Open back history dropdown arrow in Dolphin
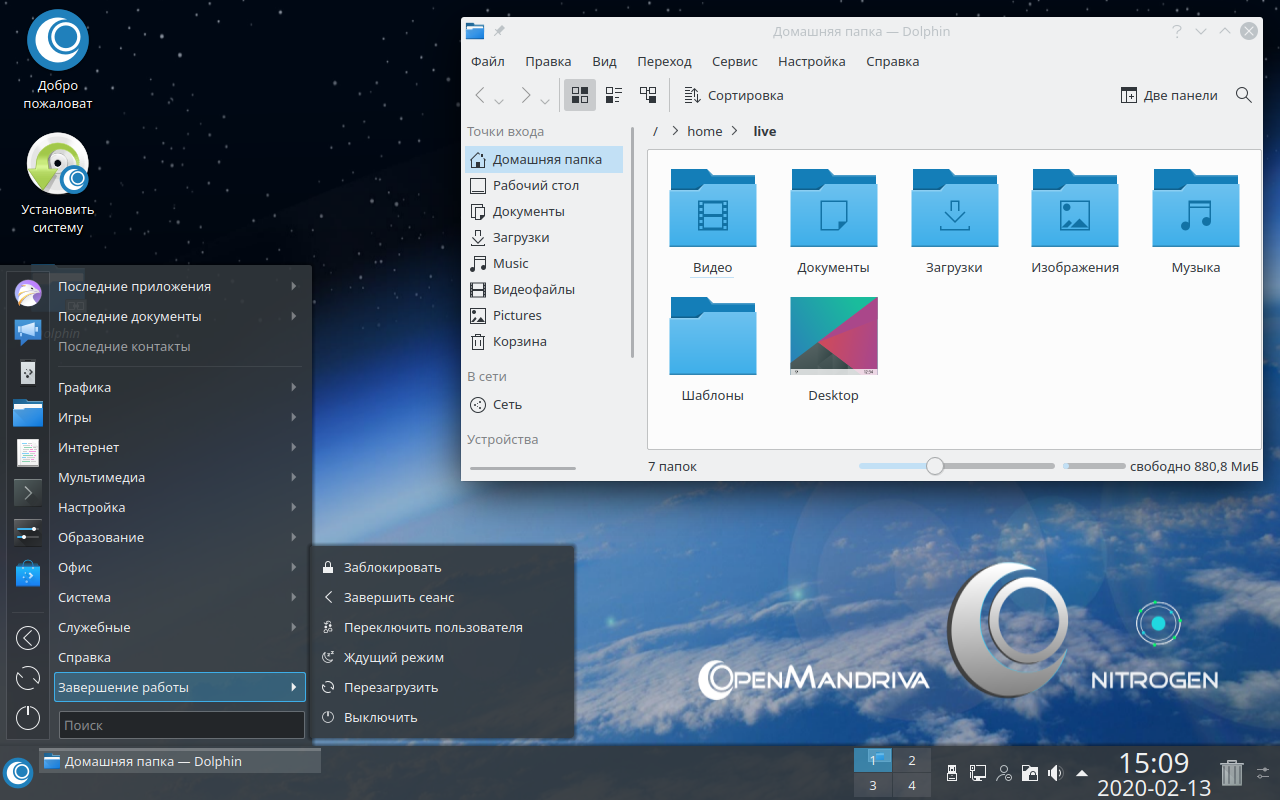 [x=499, y=101]
